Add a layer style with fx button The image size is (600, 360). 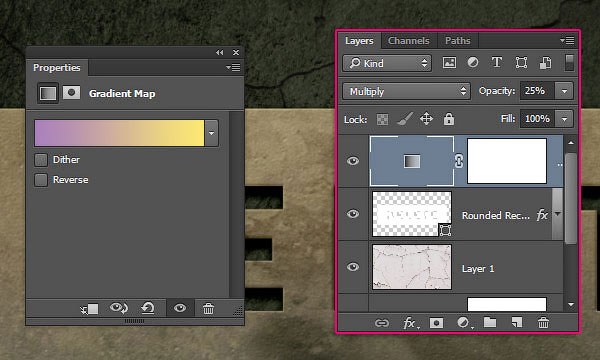[x=410, y=324]
